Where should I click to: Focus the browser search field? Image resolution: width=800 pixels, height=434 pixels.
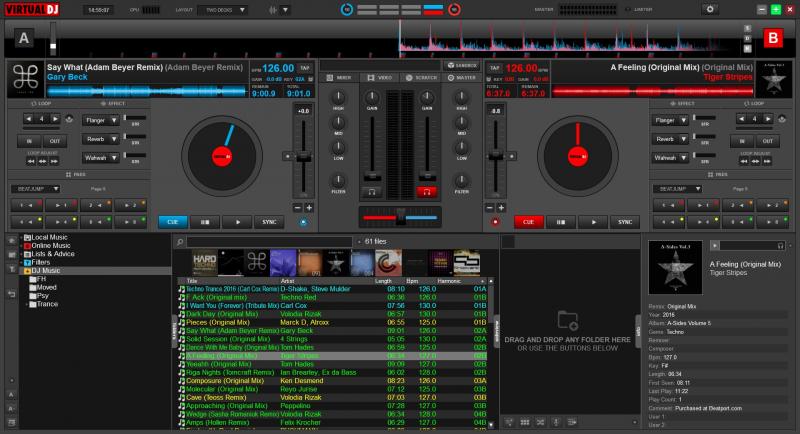click(269, 242)
